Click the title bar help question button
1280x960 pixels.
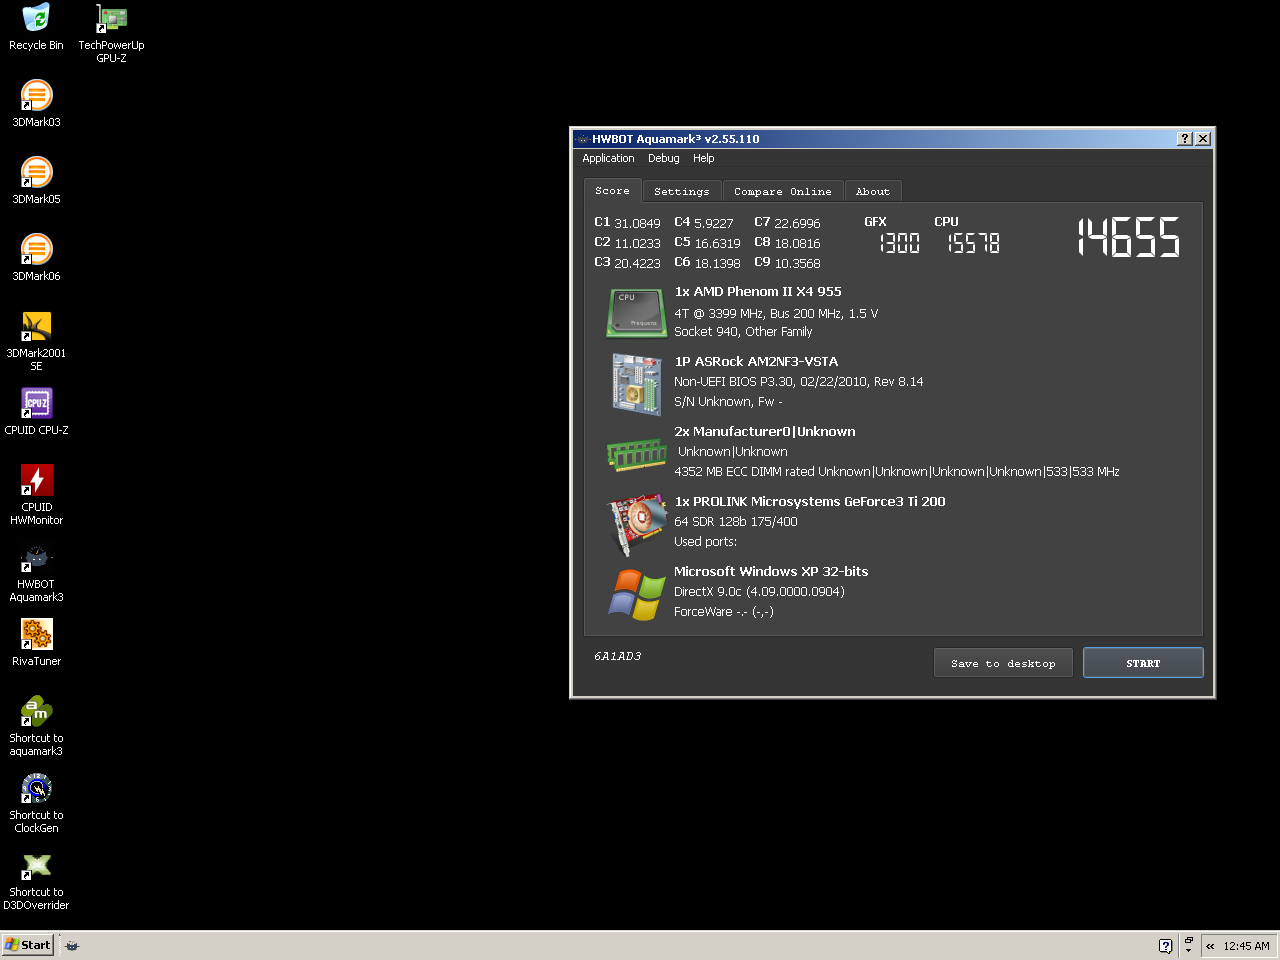click(1185, 139)
